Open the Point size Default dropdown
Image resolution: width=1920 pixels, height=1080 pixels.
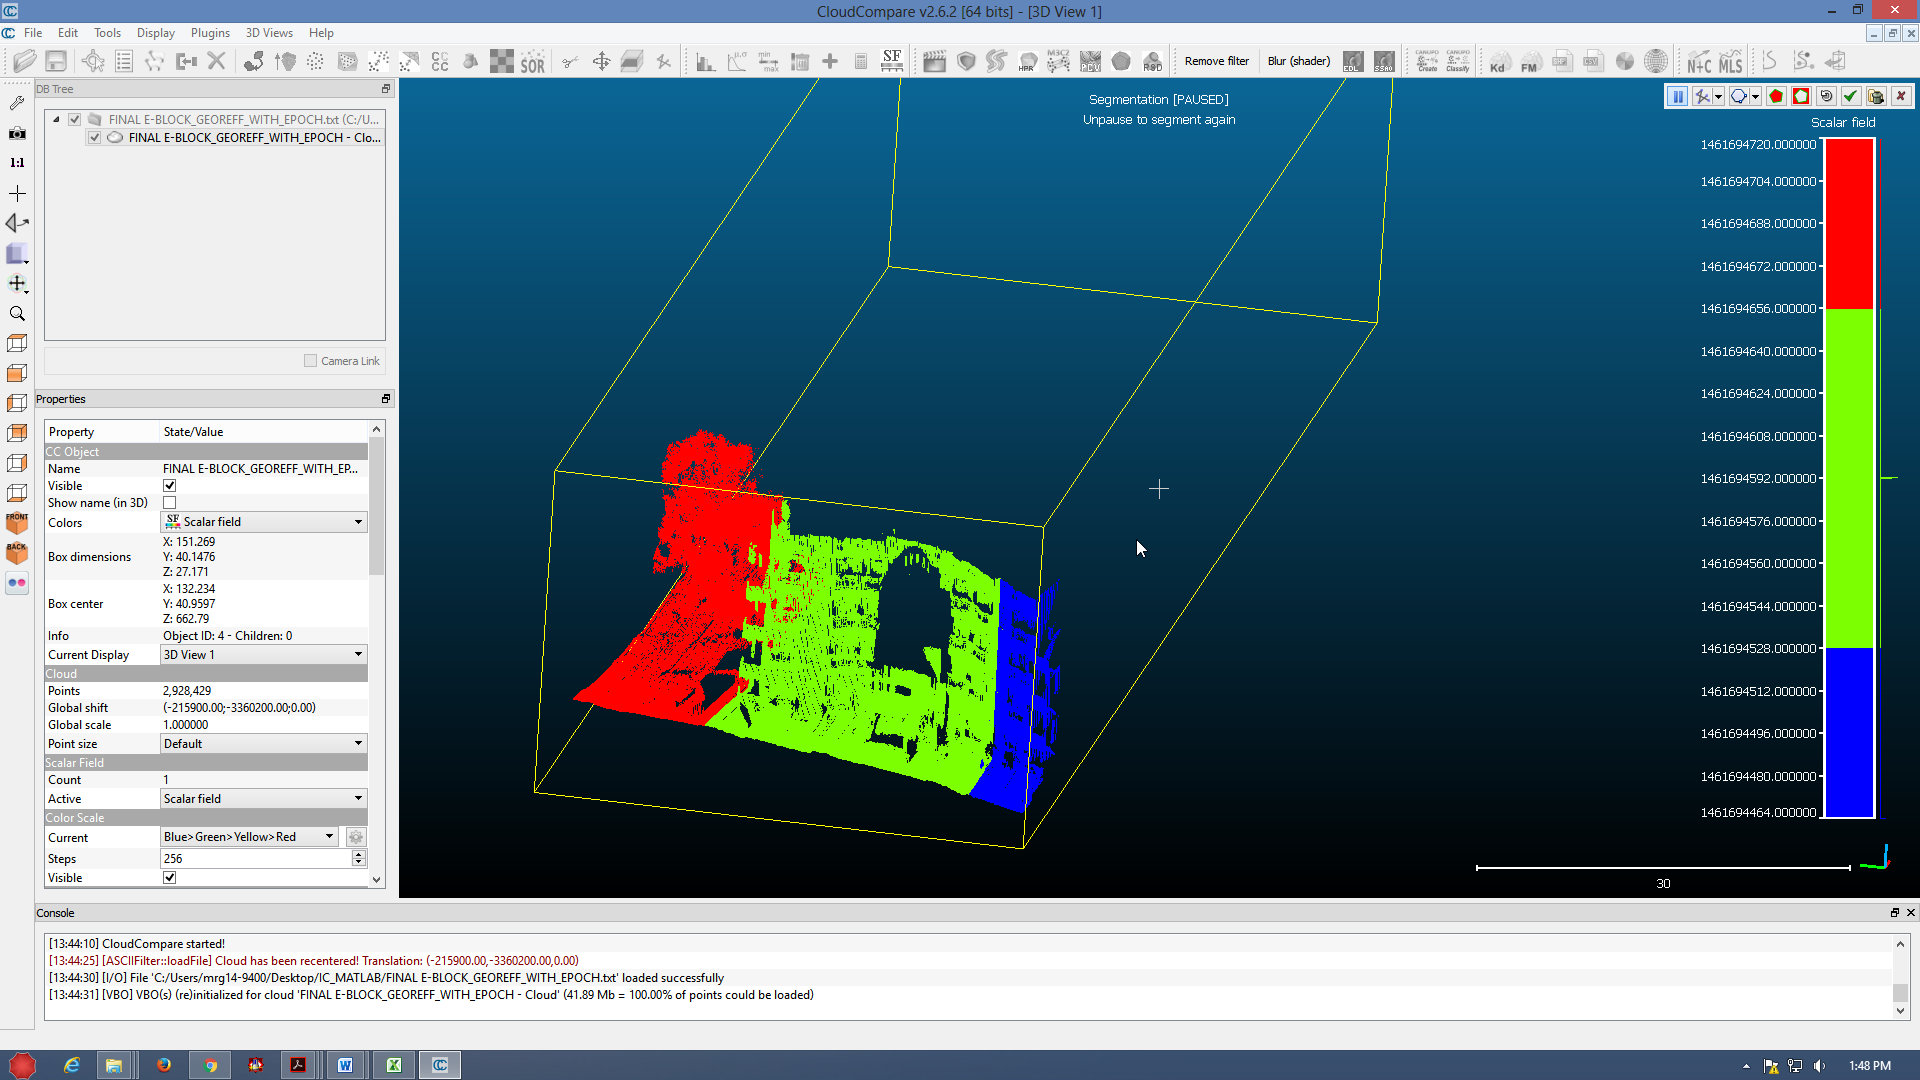[x=264, y=744]
